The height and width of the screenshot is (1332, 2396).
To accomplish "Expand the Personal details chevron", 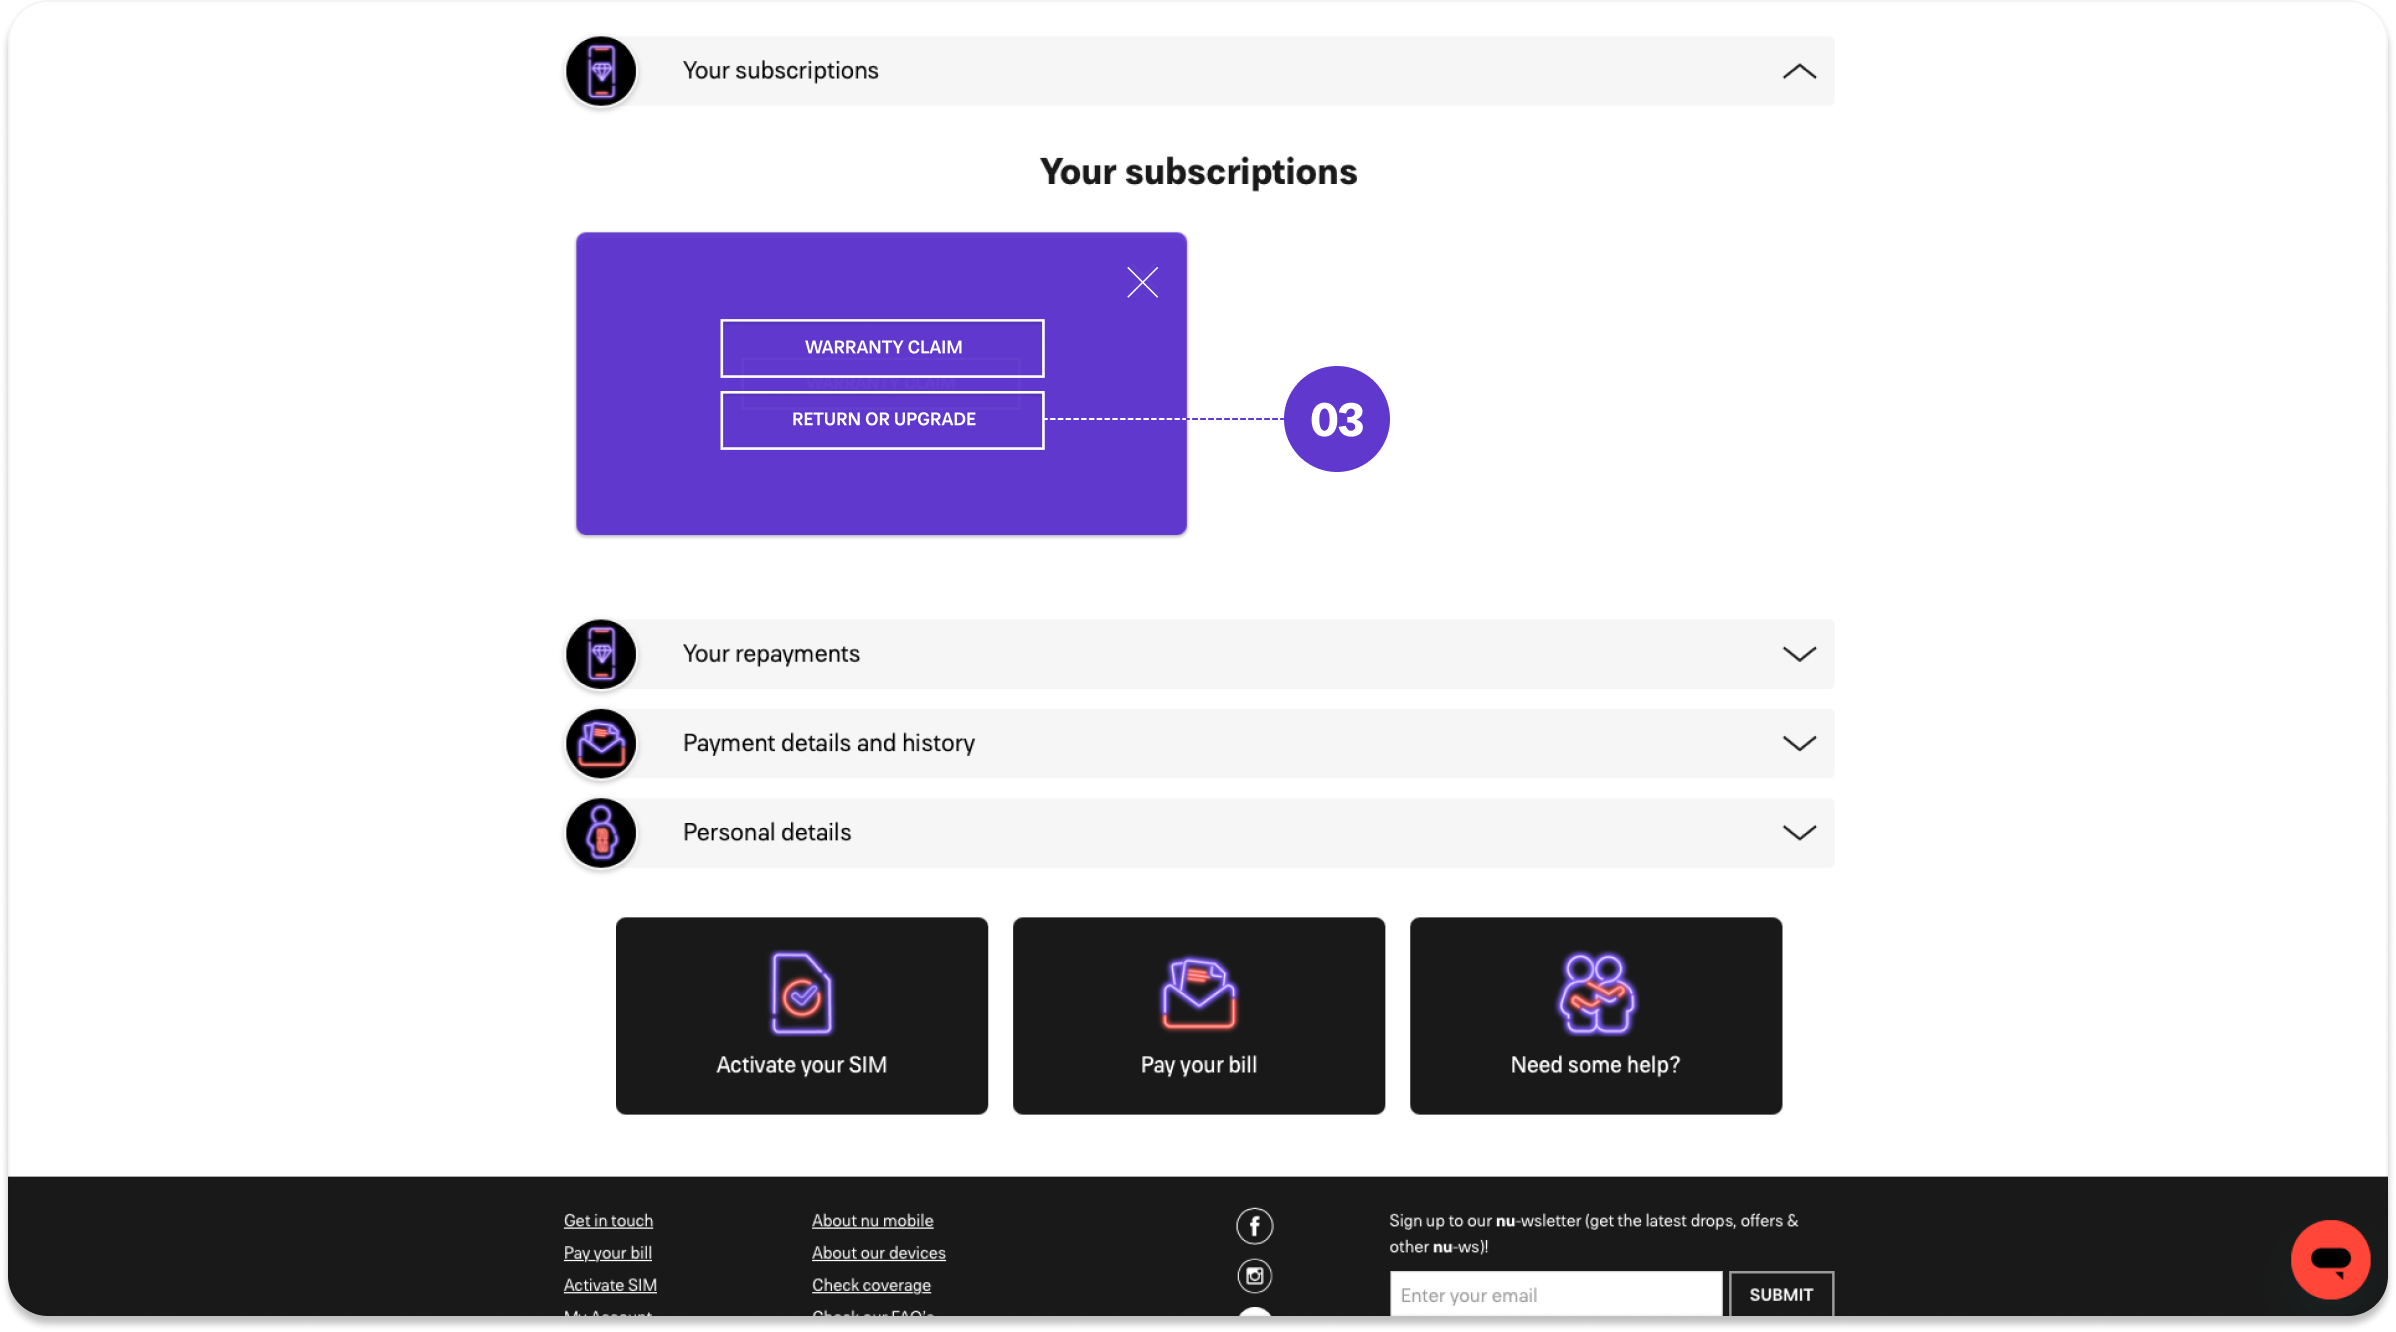I will (1799, 833).
